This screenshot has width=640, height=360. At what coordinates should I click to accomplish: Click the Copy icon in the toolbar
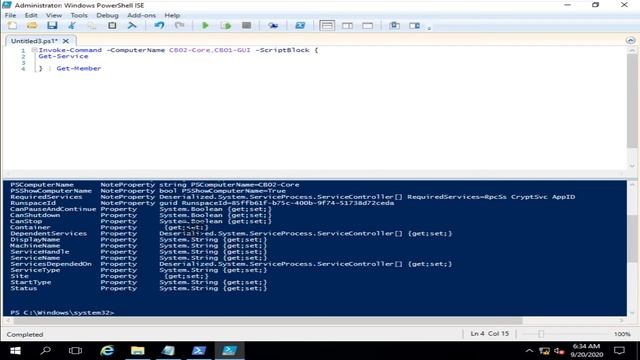pos(92,26)
